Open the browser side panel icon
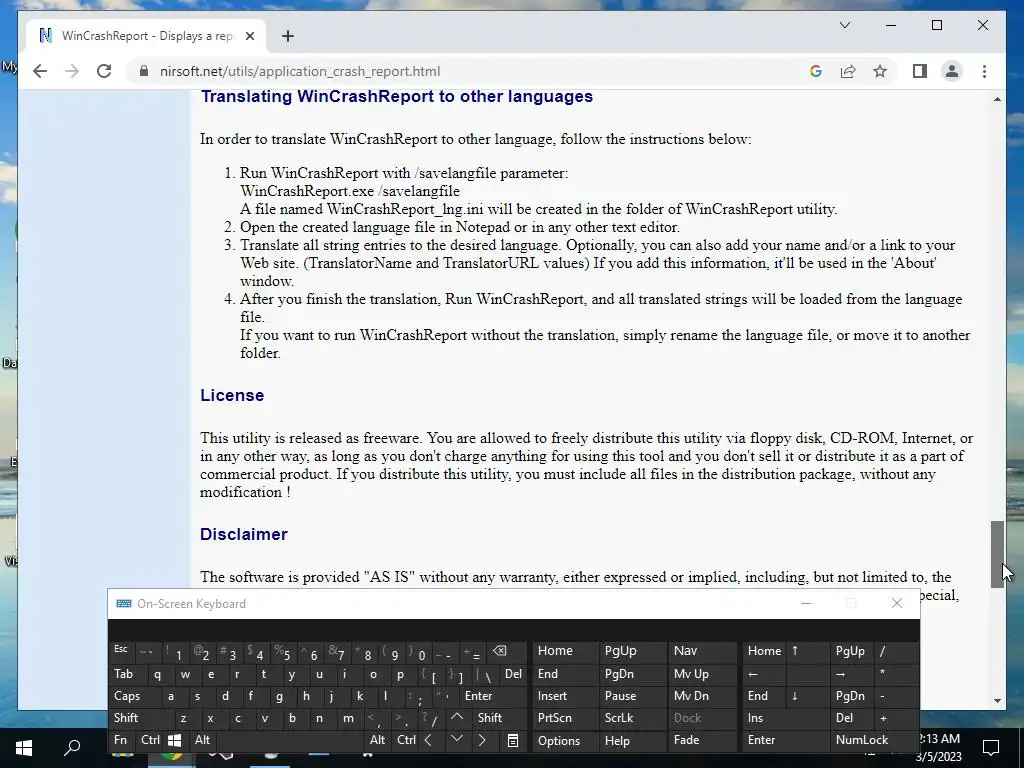The height and width of the screenshot is (768, 1024). click(920, 71)
